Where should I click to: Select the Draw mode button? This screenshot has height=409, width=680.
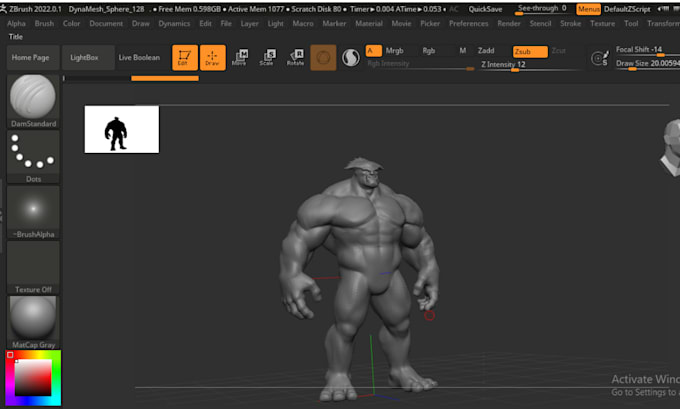point(212,57)
